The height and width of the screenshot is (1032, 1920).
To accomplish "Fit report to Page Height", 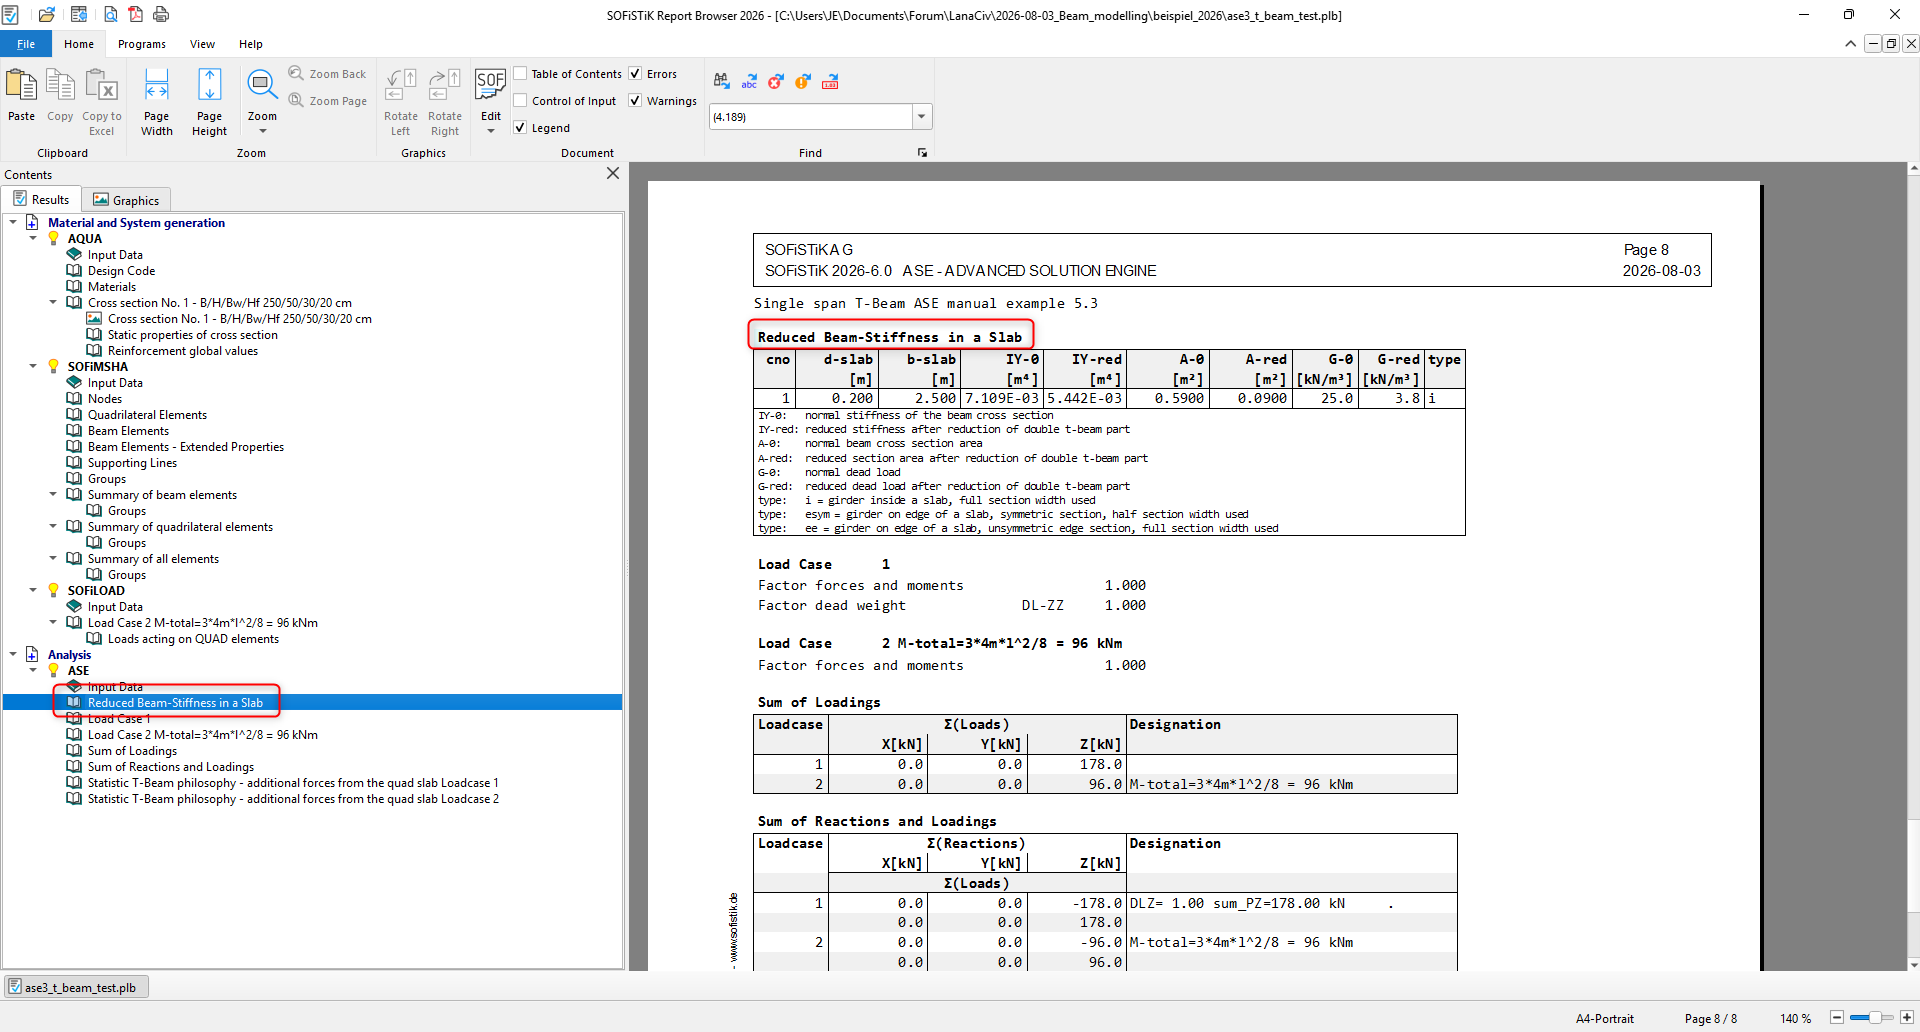I will point(209,102).
